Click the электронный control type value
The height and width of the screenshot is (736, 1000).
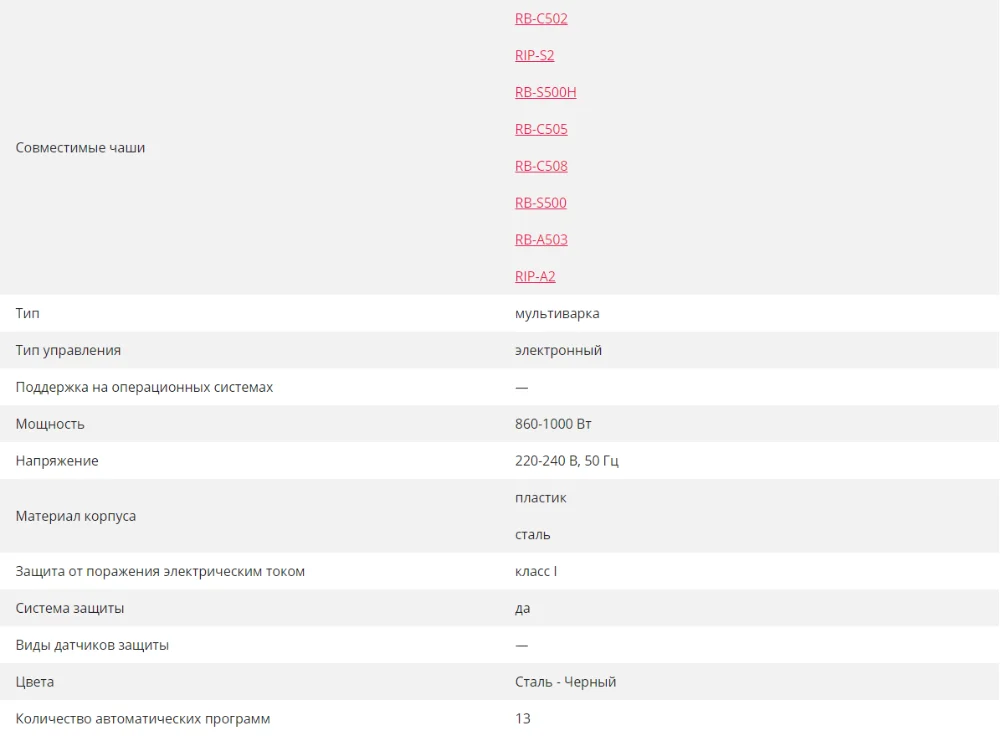pyautogui.click(x=558, y=350)
